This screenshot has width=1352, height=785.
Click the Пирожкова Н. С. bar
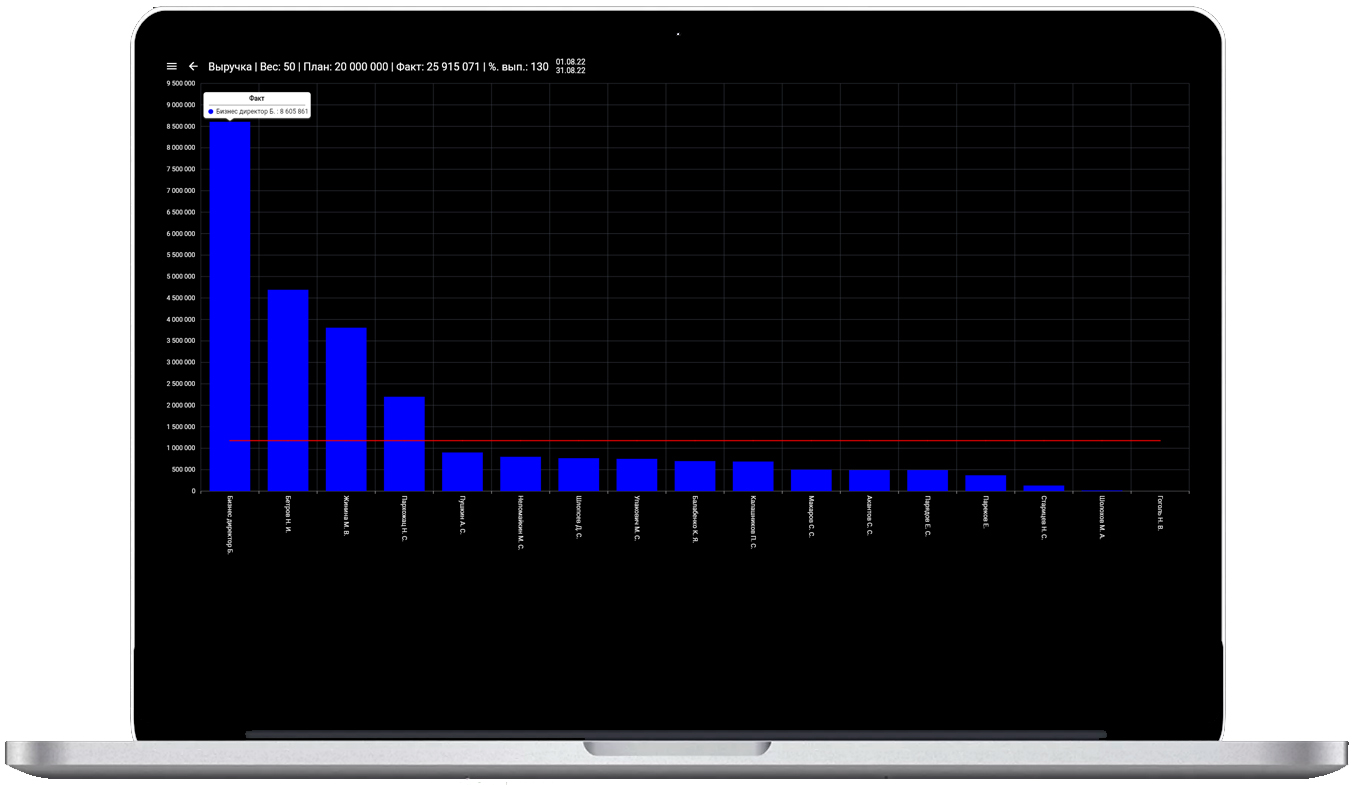404,445
